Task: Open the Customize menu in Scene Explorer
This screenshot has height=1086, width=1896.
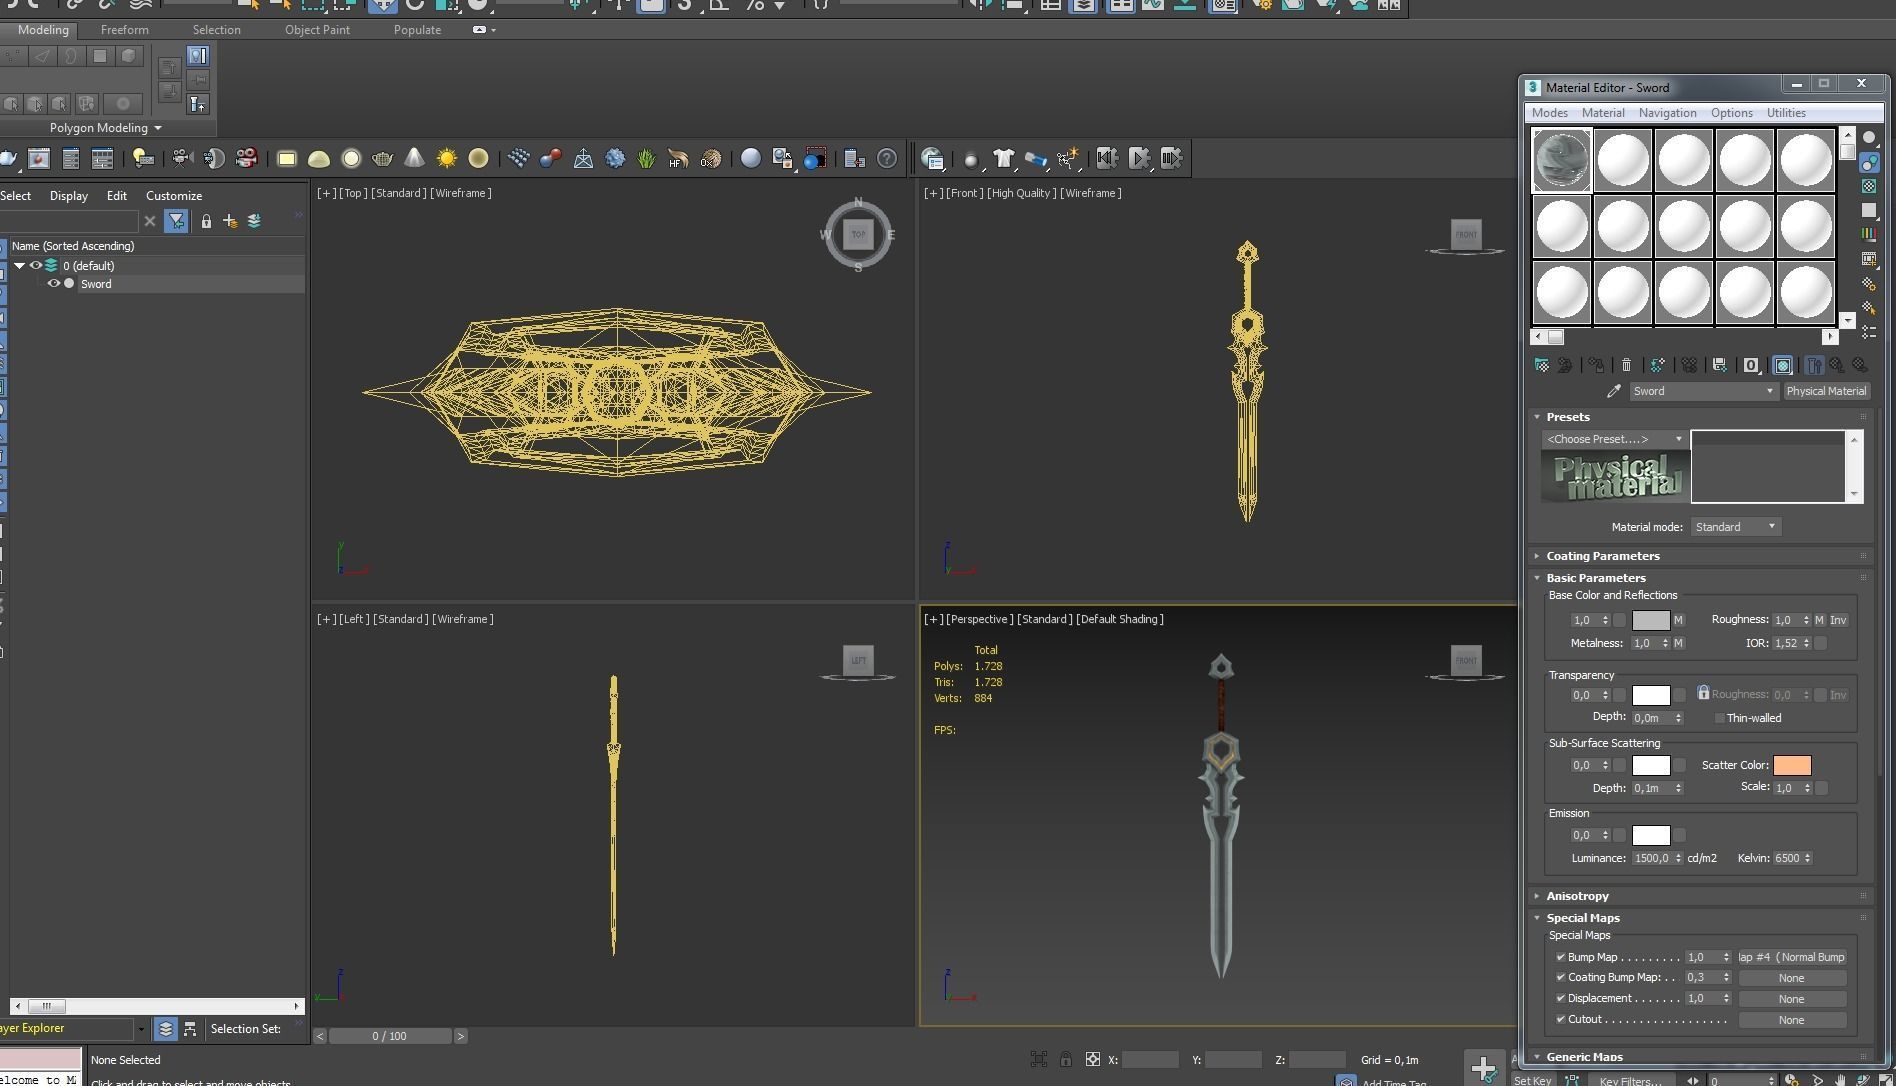Action: coord(174,196)
